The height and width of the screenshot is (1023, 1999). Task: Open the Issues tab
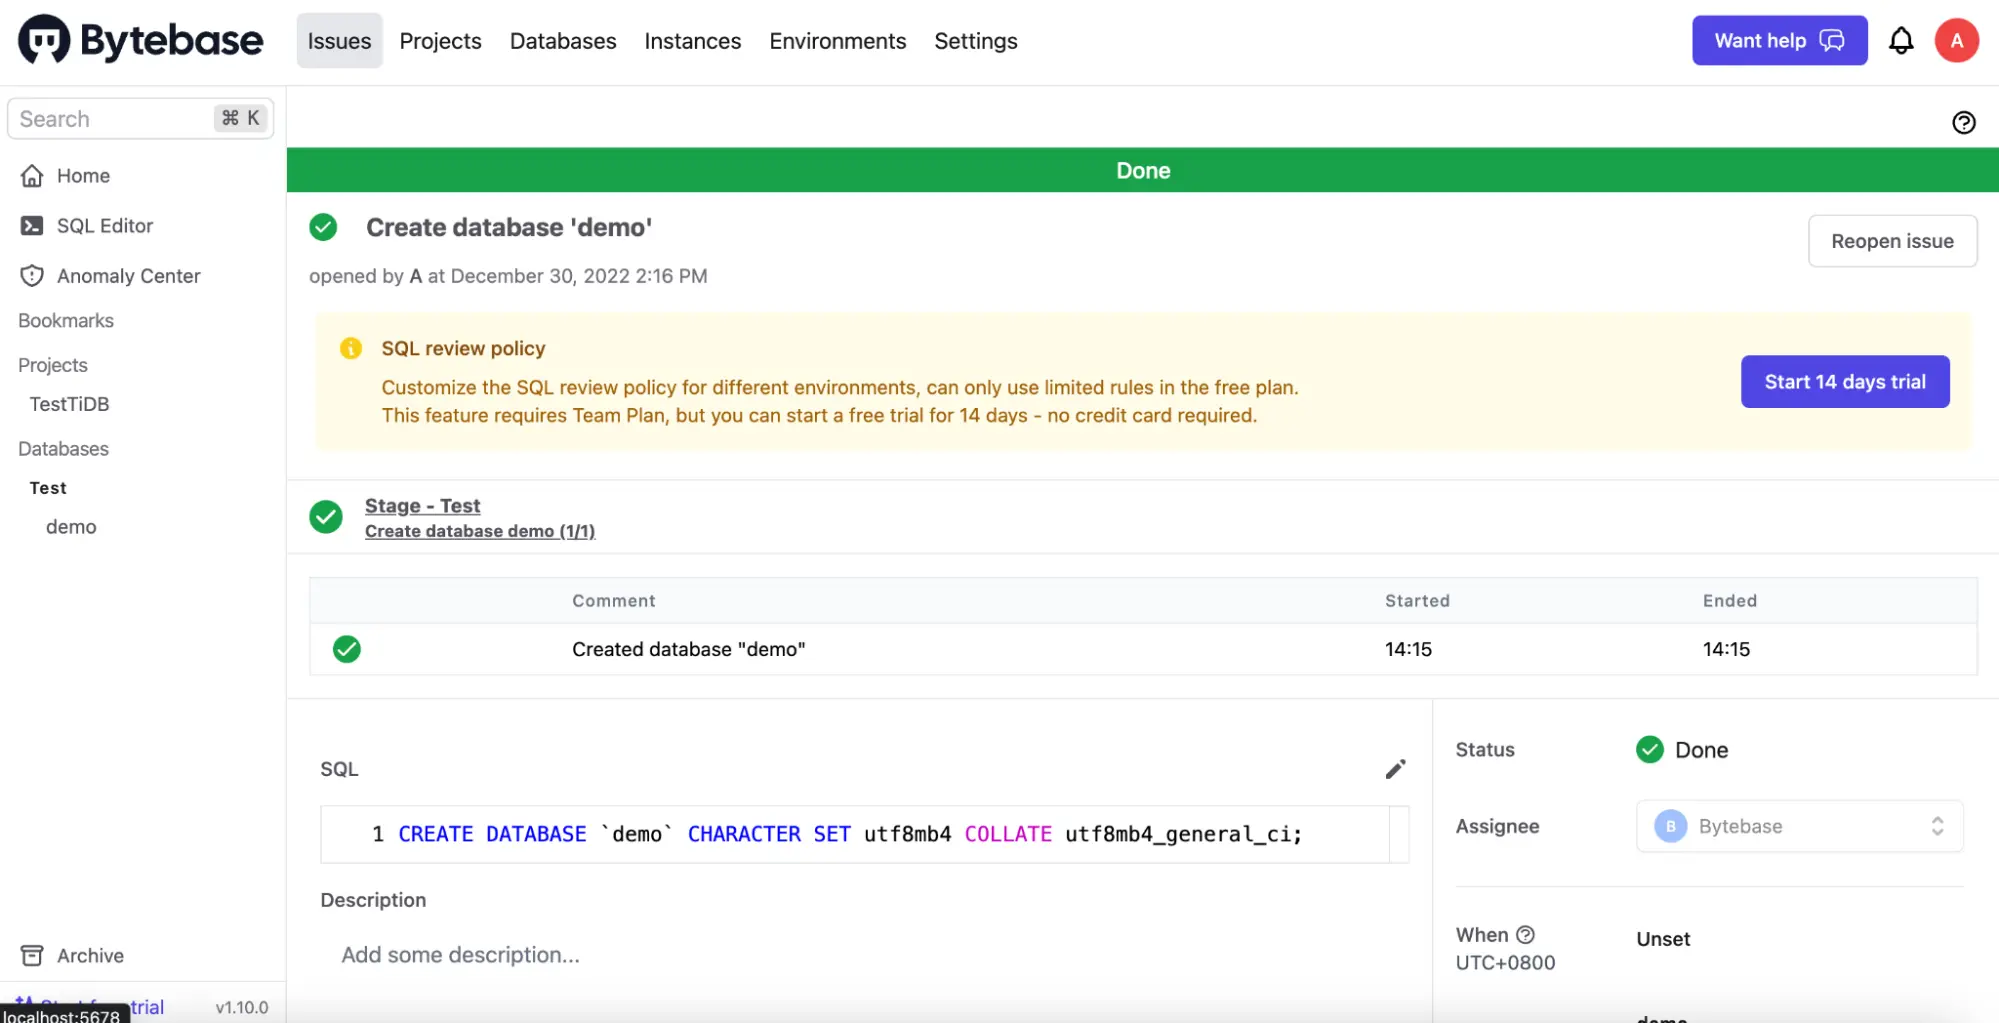coord(339,41)
